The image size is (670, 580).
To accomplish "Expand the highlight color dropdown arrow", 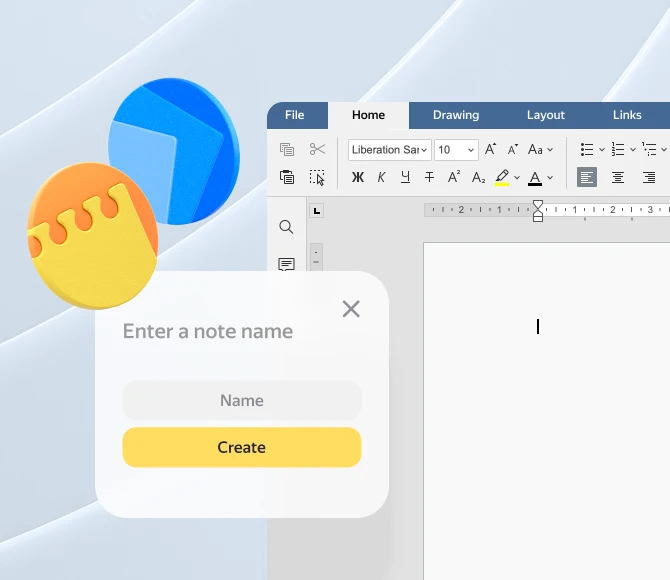I will [x=517, y=177].
